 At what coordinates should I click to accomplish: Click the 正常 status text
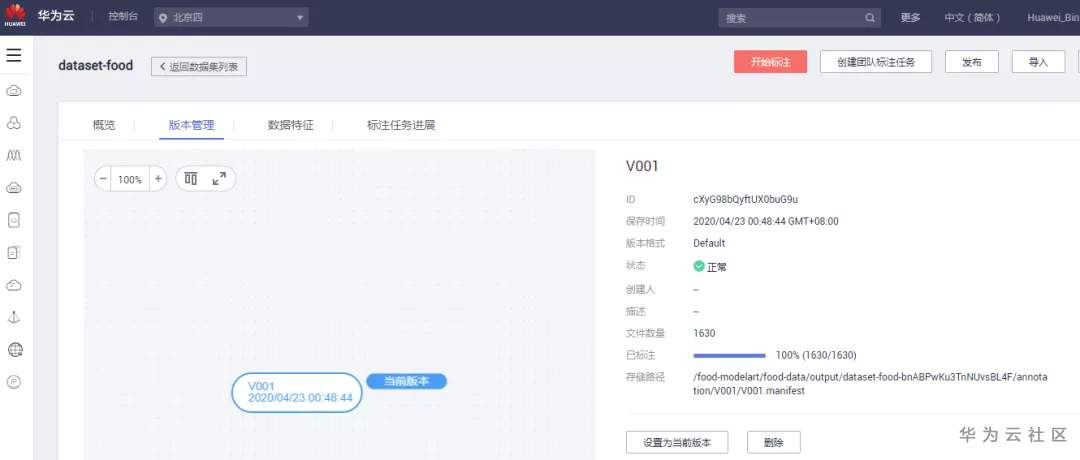click(717, 267)
